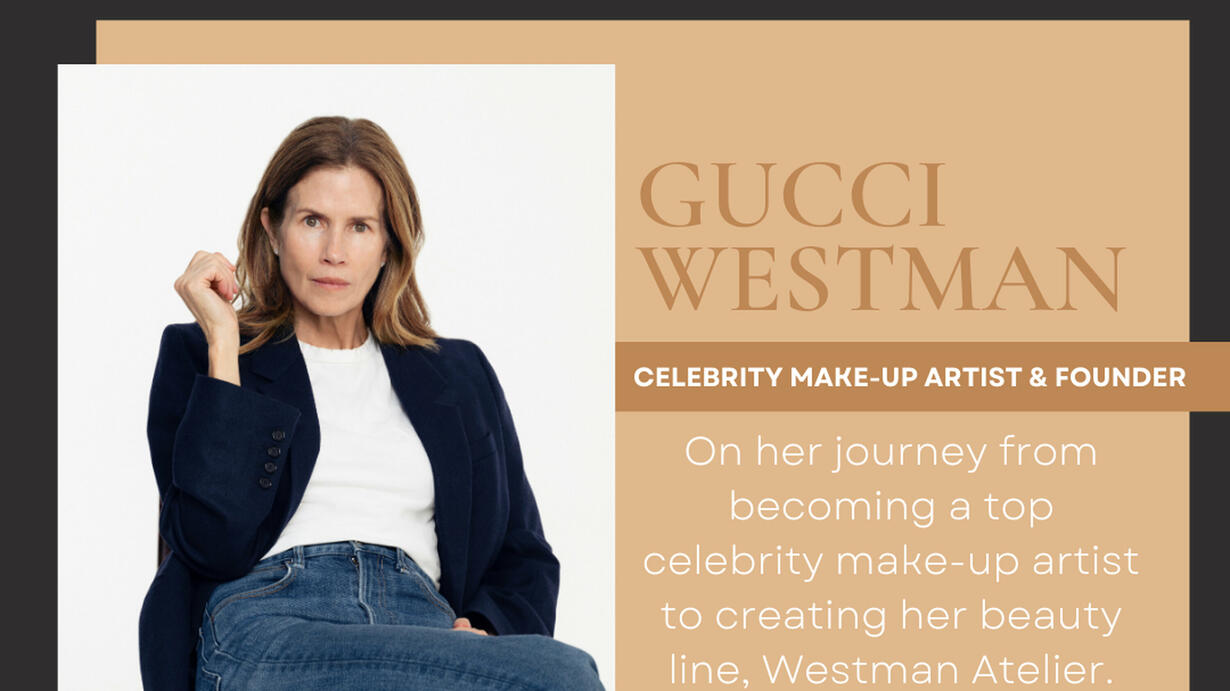This screenshot has height=691, width=1230.
Task: Select the large "WESTMAN" heading text
Action: (883, 279)
